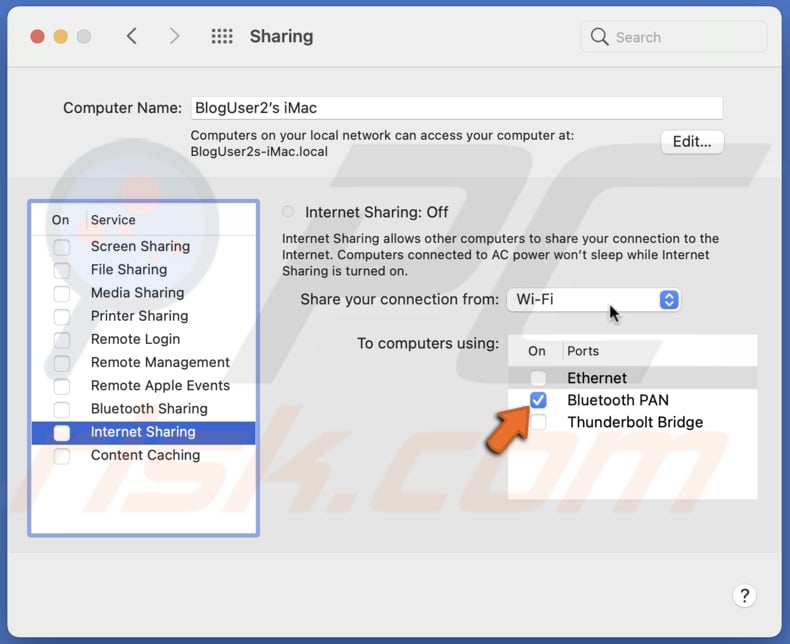Select Printer Sharing in the service list

(139, 316)
